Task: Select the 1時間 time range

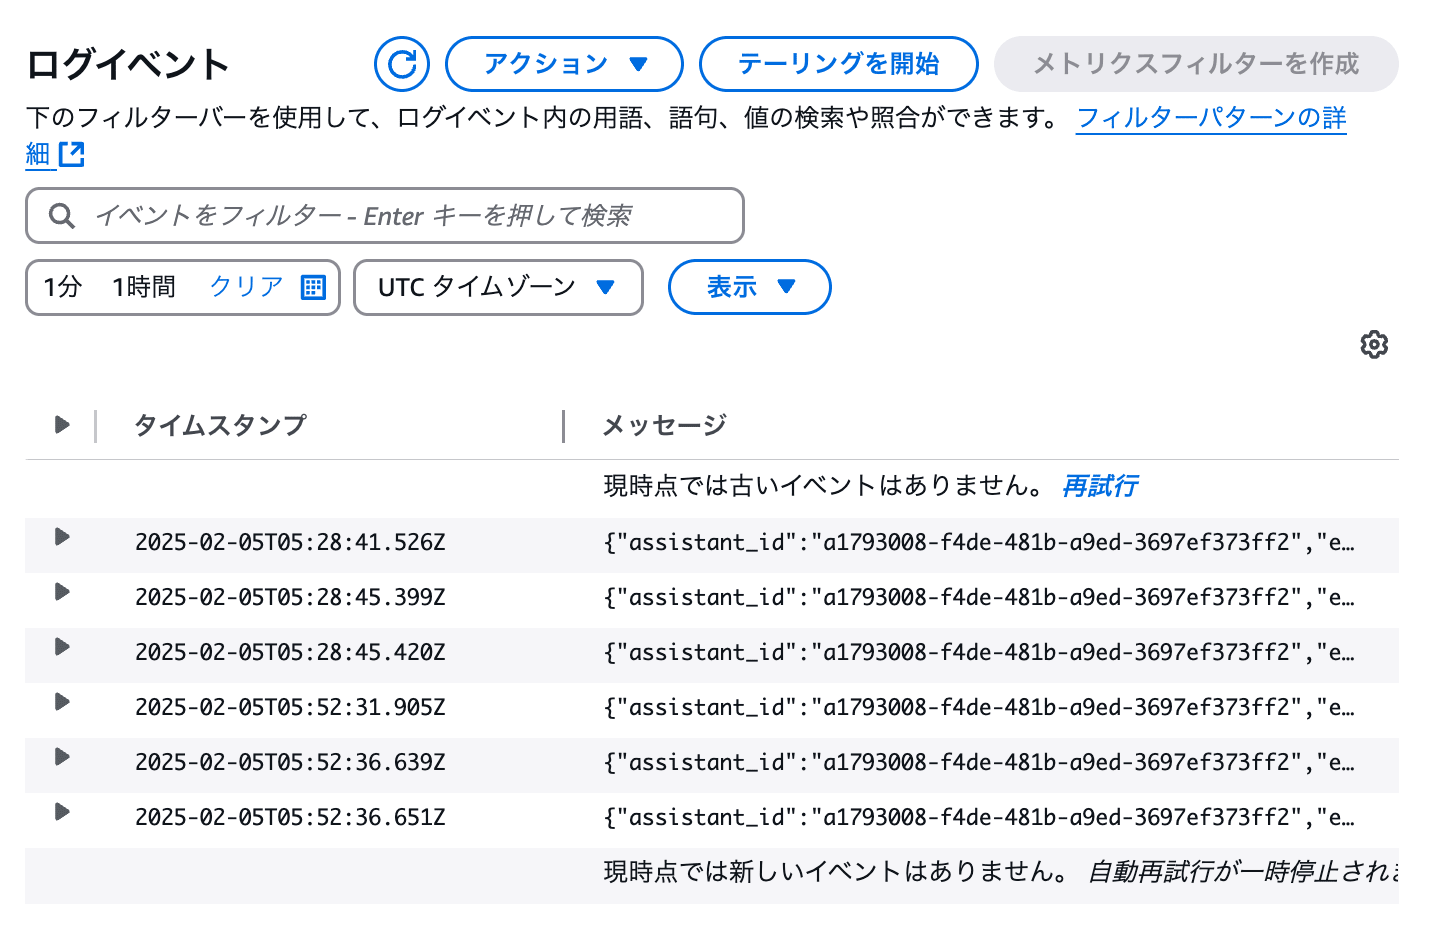Action: click(144, 287)
